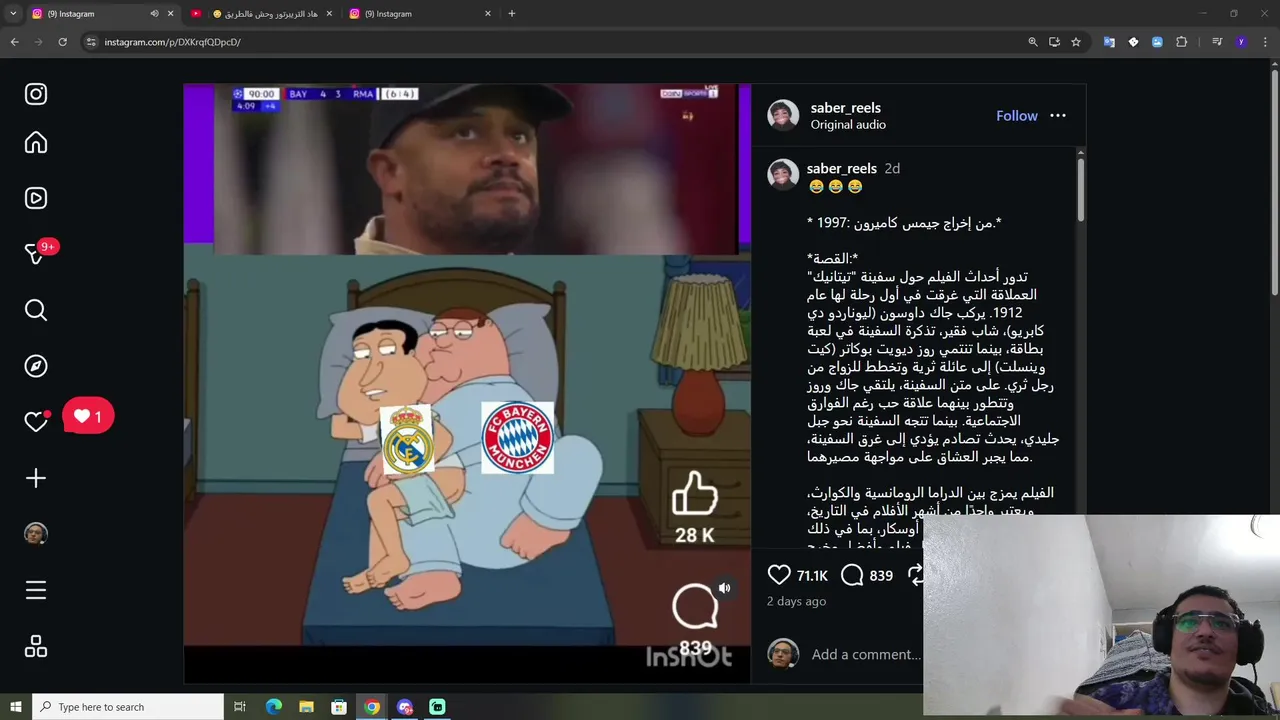Click saber_reels avatar in header
The image size is (1280, 720).
(x=783, y=115)
